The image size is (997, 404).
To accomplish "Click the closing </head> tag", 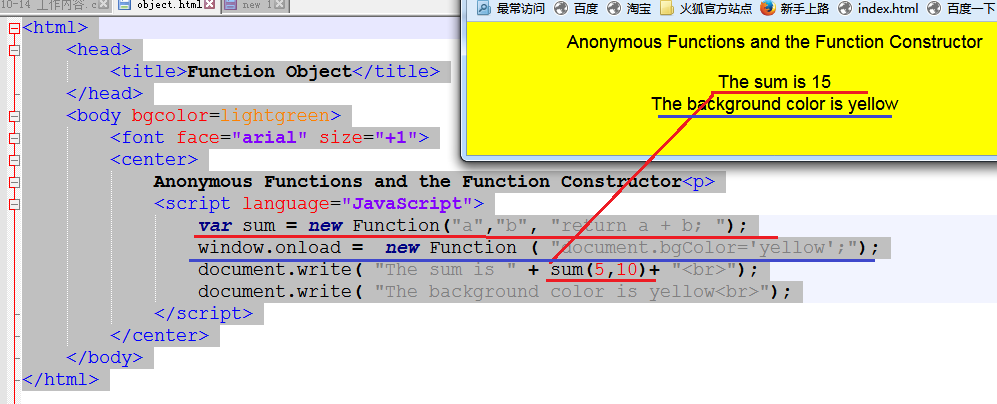I will (104, 94).
